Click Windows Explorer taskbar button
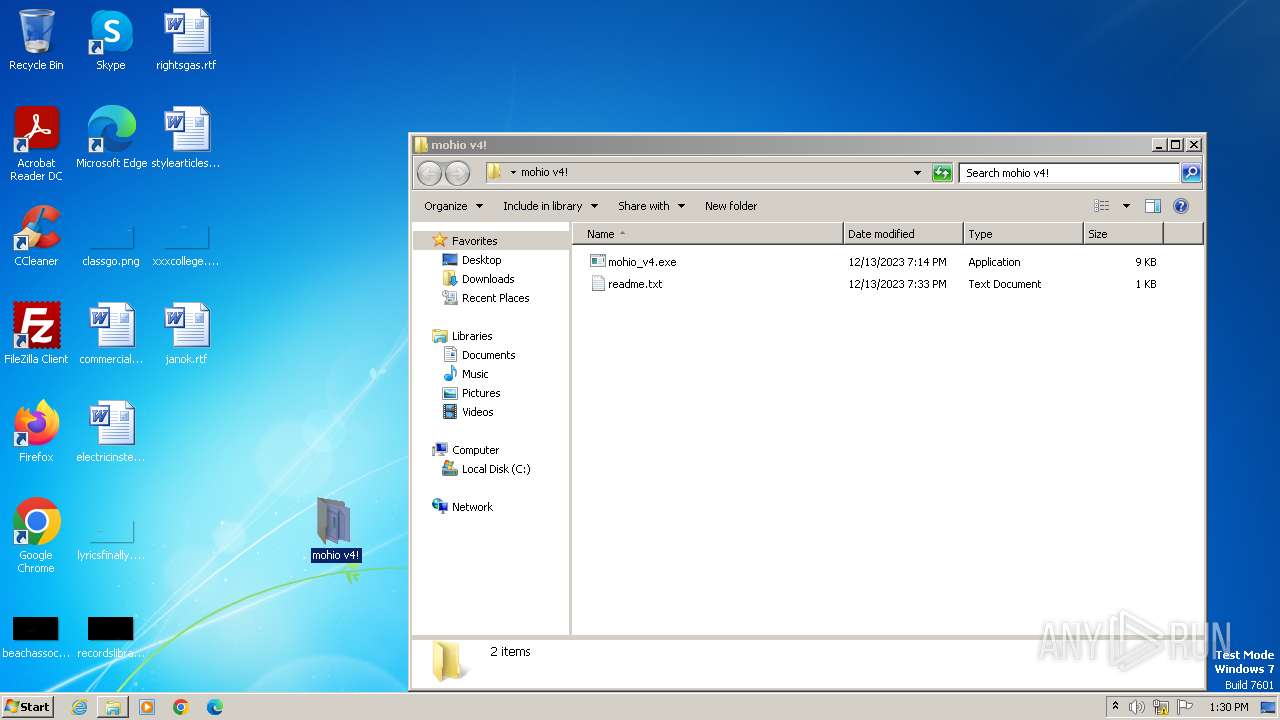 (x=113, y=707)
